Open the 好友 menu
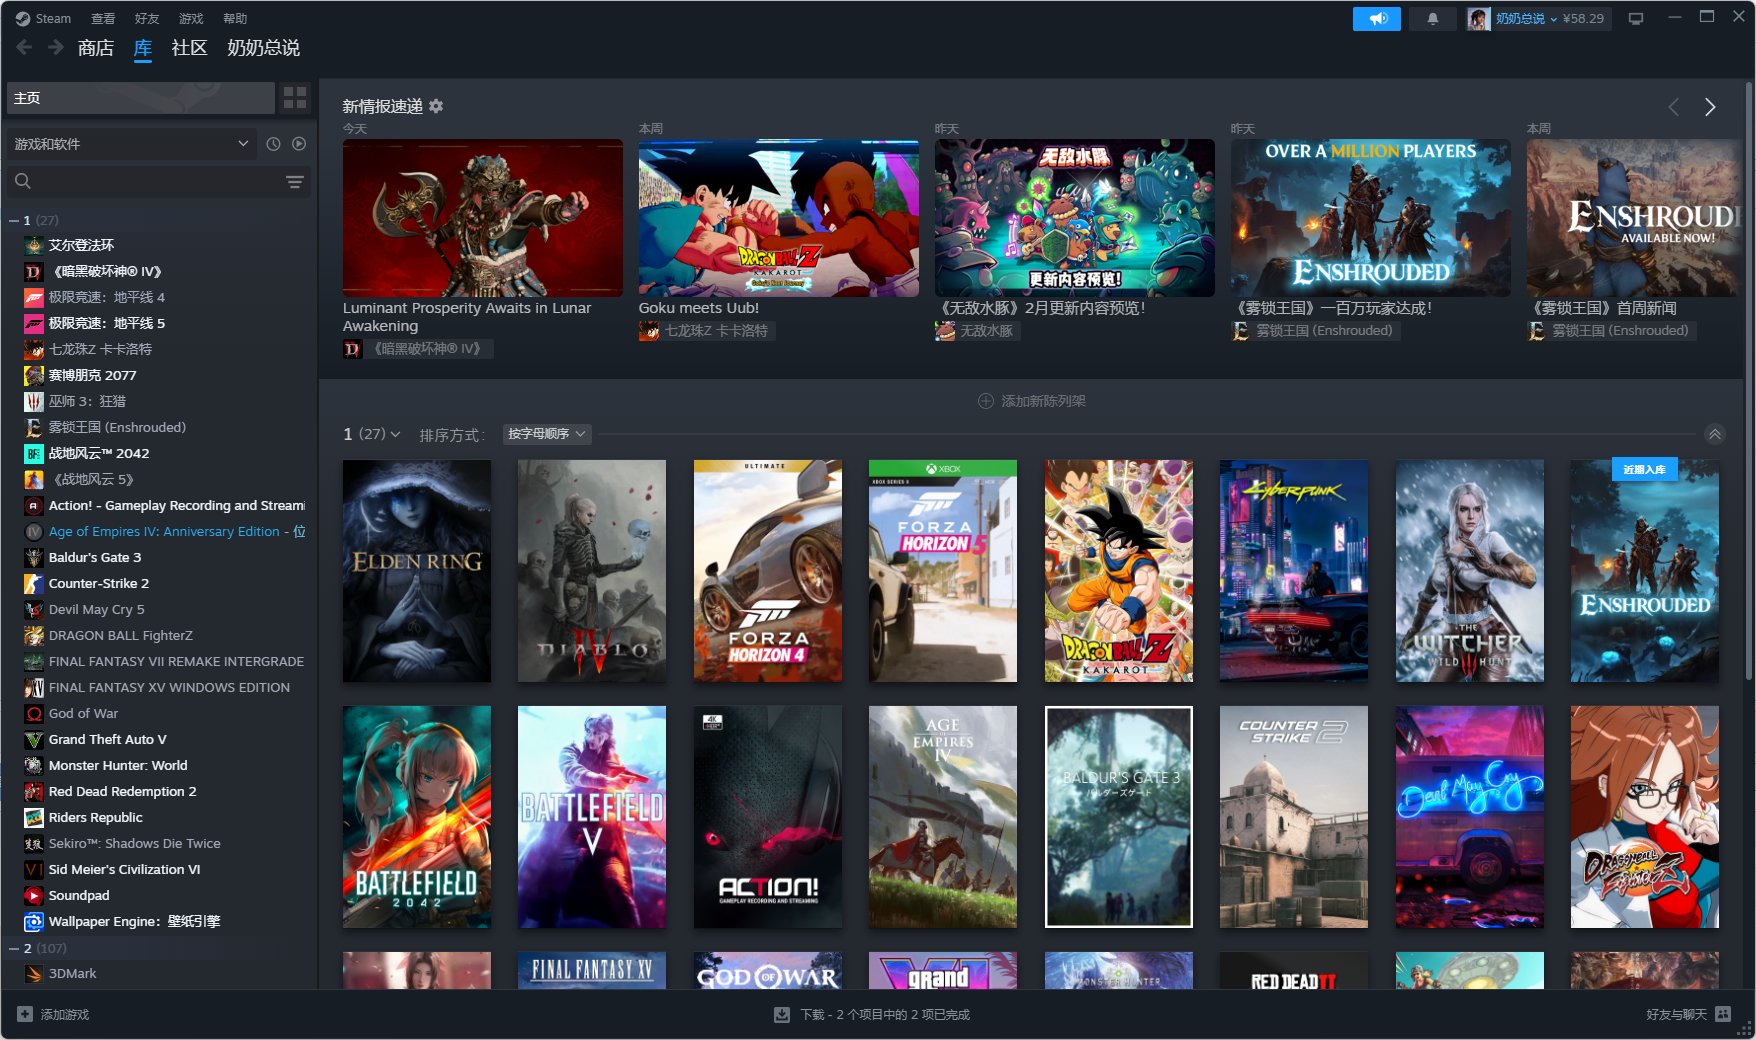 [147, 18]
